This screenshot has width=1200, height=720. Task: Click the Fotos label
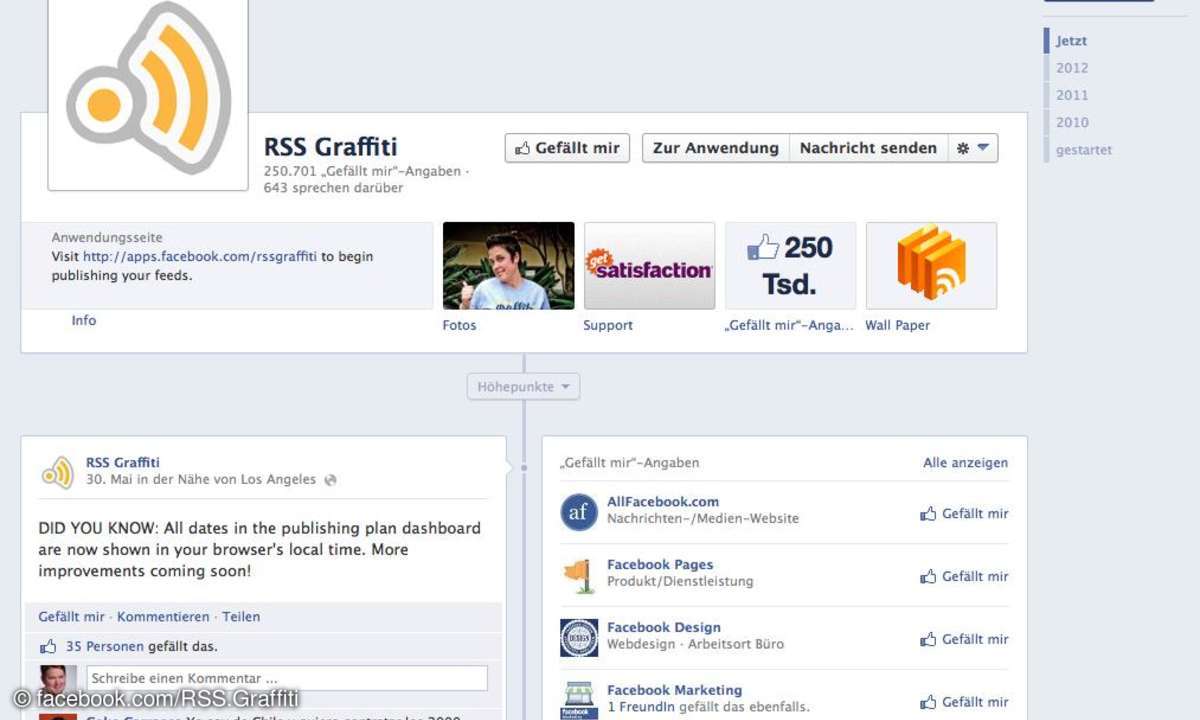[460, 326]
